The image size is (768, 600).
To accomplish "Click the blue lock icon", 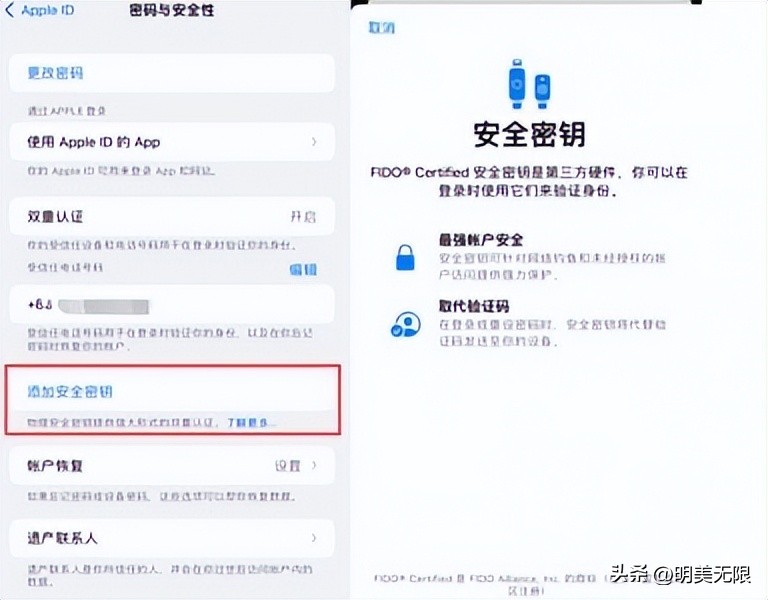I will pos(405,258).
